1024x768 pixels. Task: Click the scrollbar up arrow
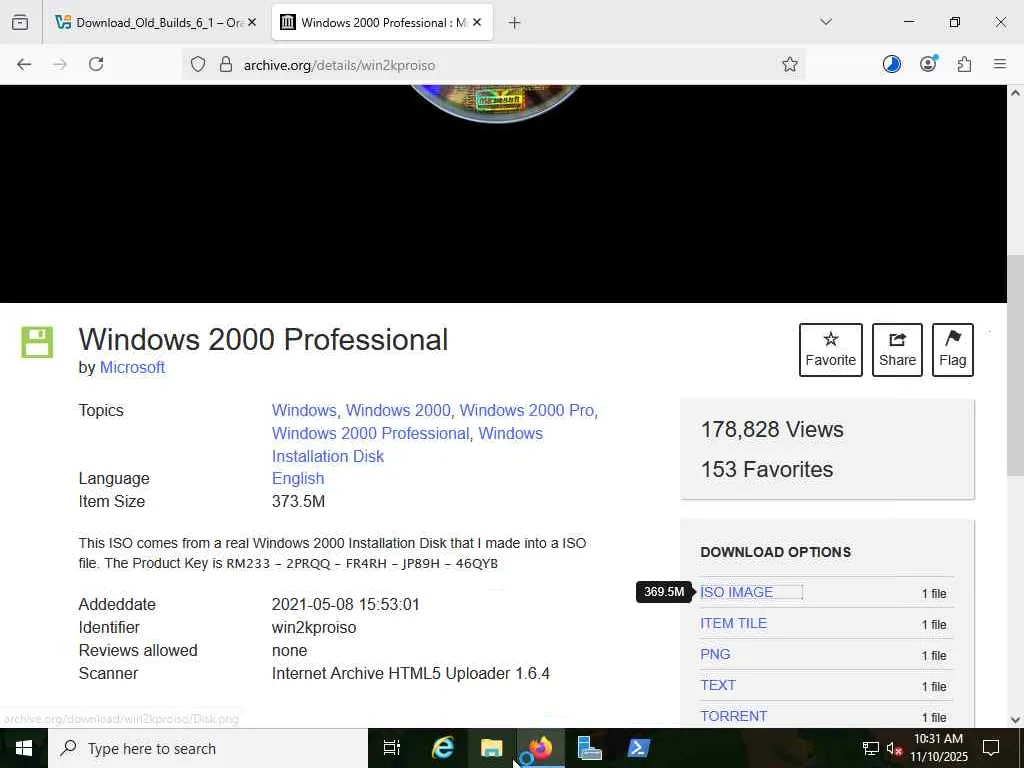1015,93
